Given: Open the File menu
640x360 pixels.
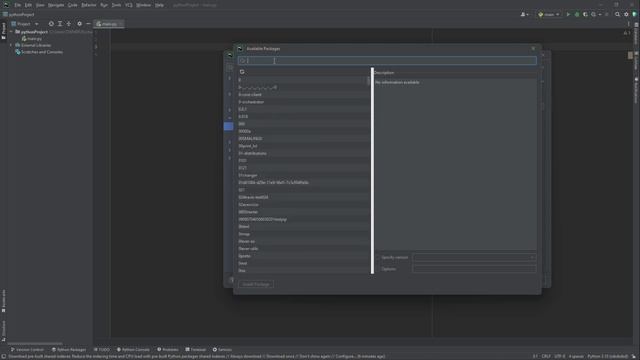Looking at the screenshot, I should pos(18,5).
